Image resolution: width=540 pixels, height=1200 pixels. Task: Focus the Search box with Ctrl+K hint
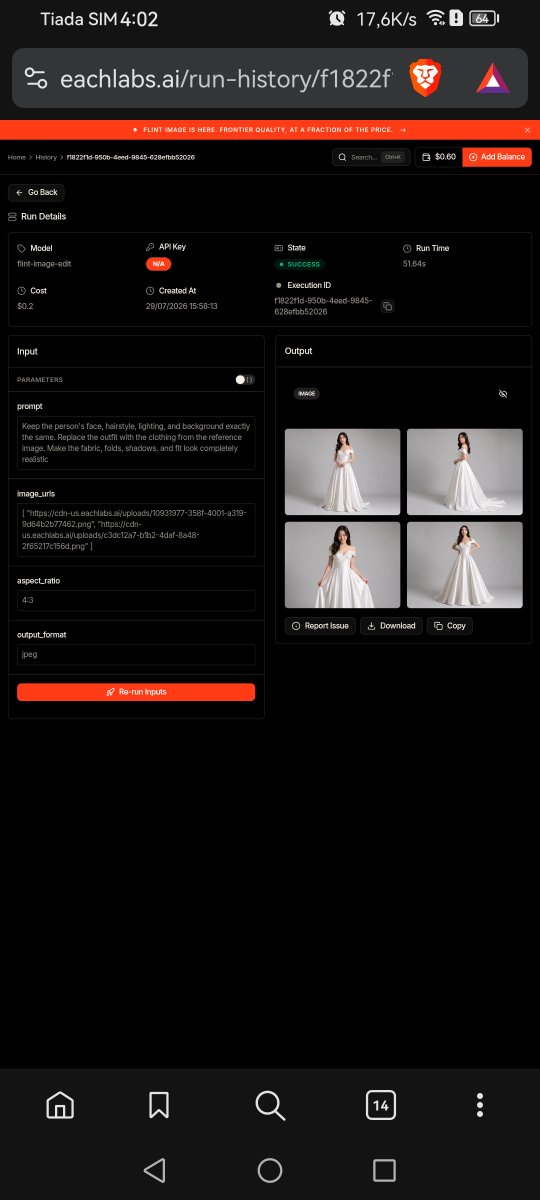pyautogui.click(x=371, y=157)
